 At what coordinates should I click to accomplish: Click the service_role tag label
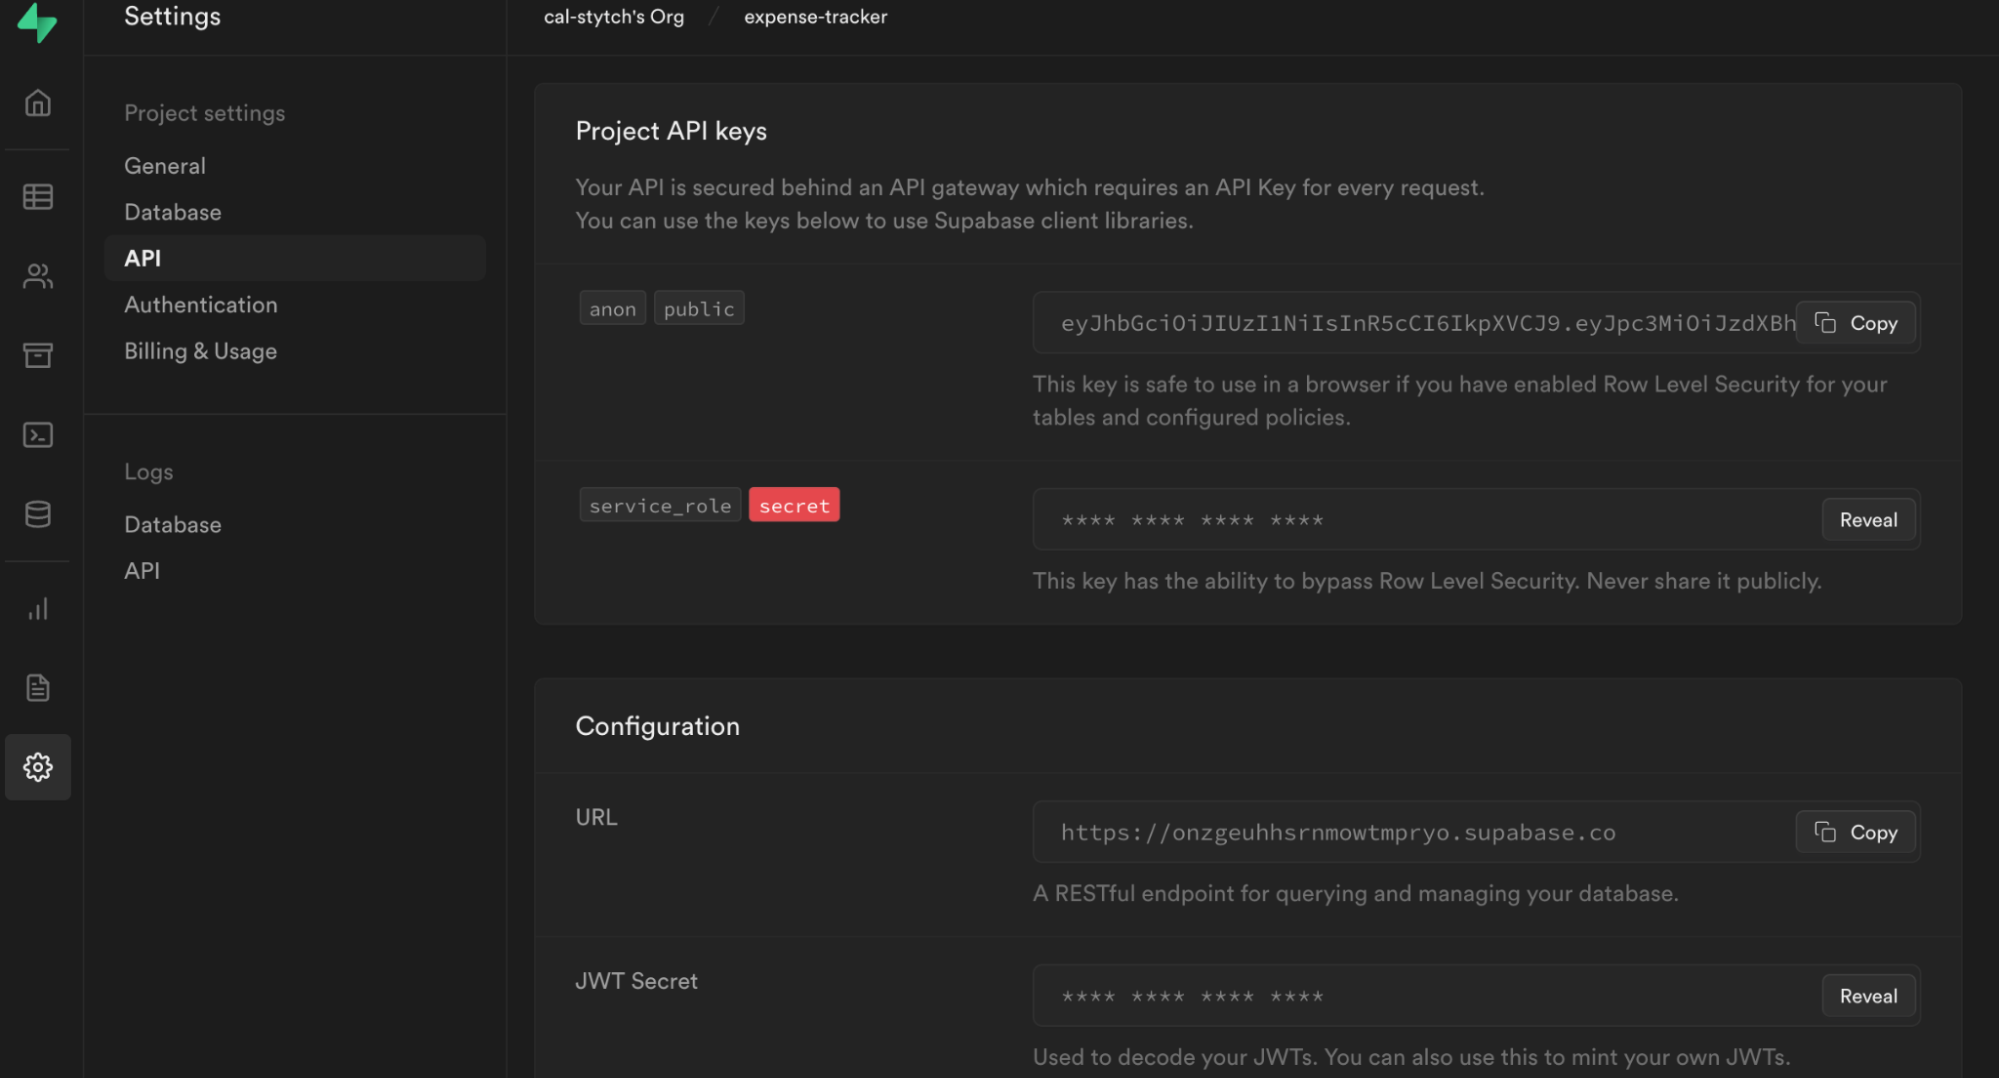pos(660,505)
